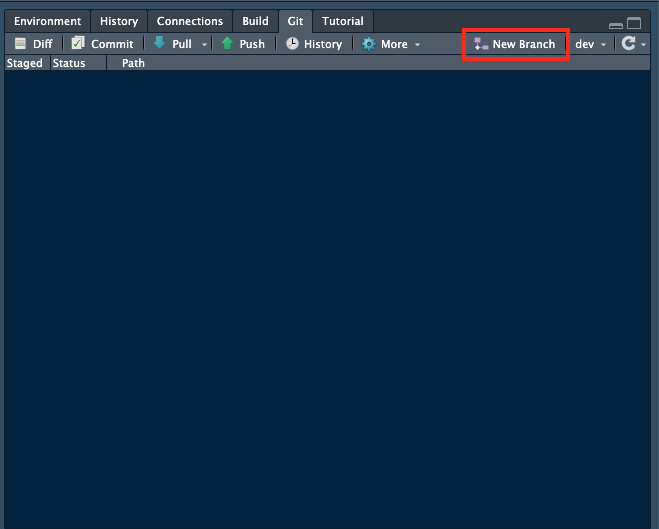The image size is (659, 529).
Task: Switch to the History tab
Action: pos(119,21)
